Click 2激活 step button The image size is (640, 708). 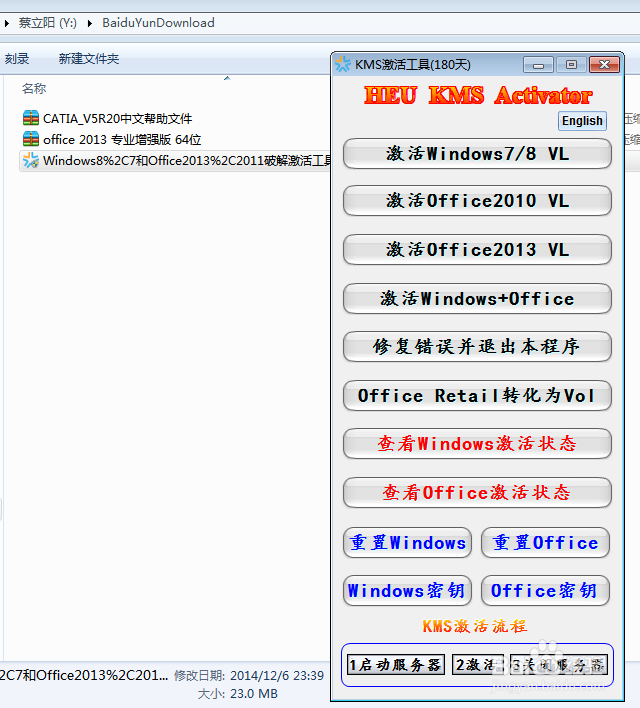478,665
